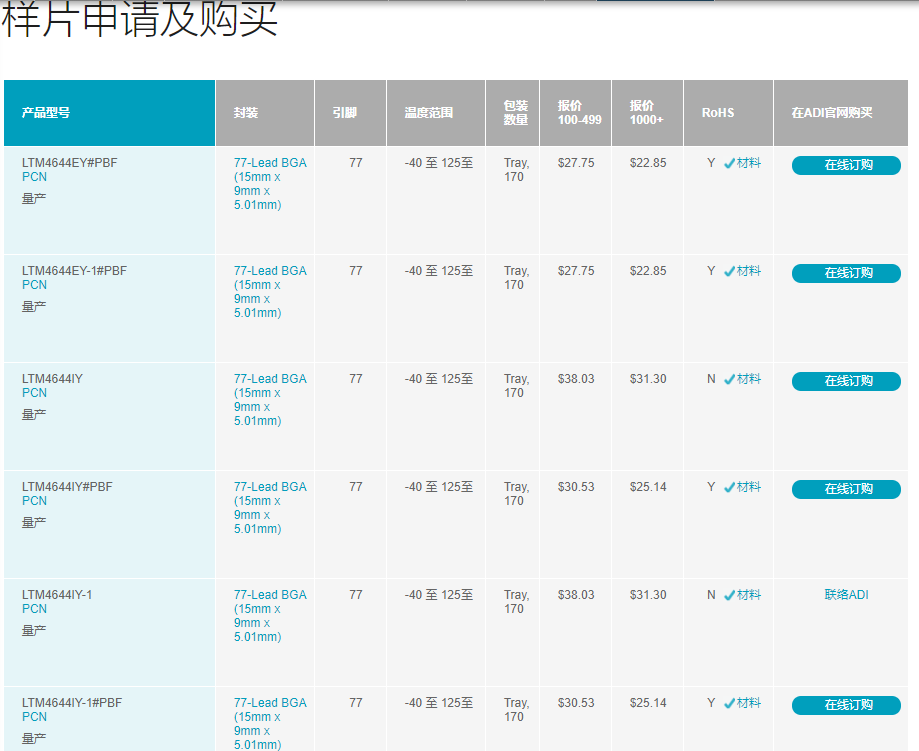
Task: Open the checkmark 材料 link in LTM4644IY row
Action: (x=742, y=379)
